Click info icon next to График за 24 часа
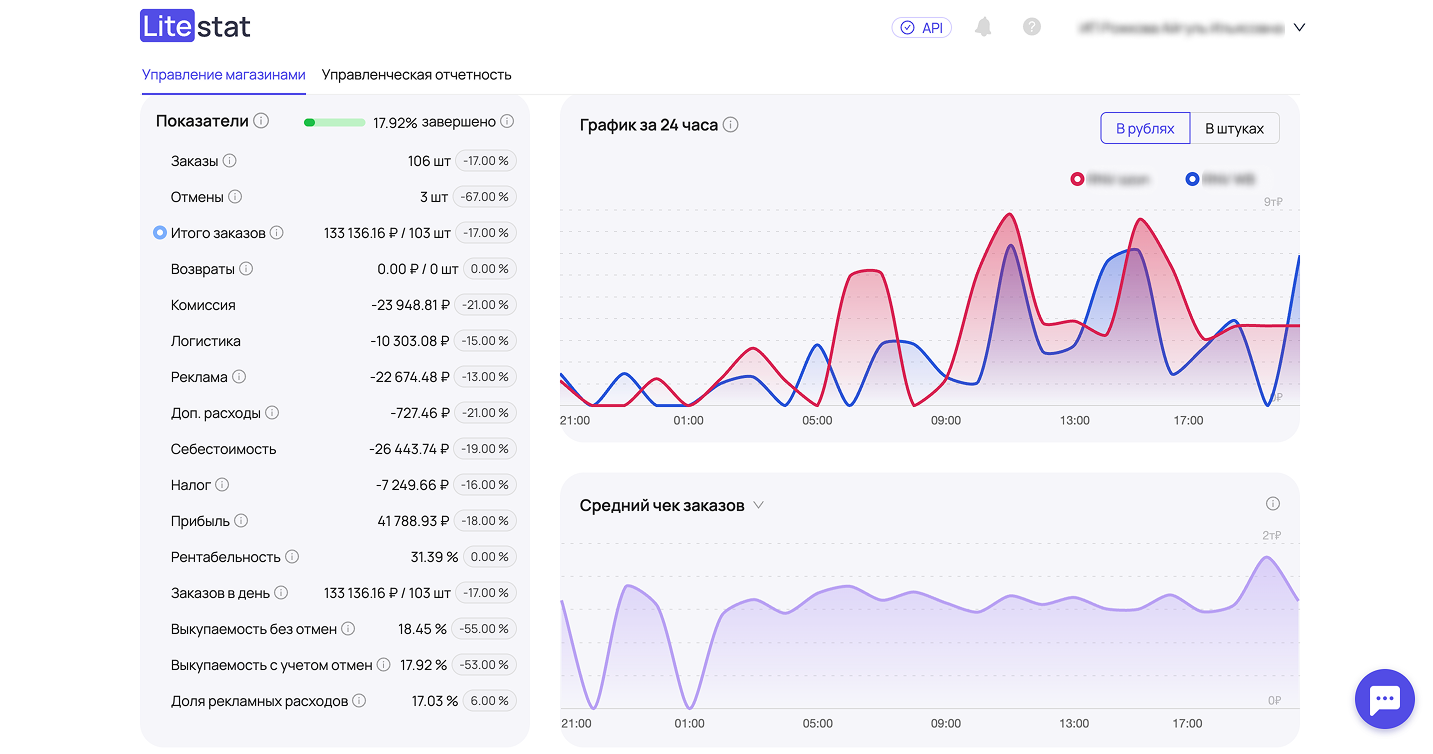Screen dimensions: 1433x754 (731, 125)
